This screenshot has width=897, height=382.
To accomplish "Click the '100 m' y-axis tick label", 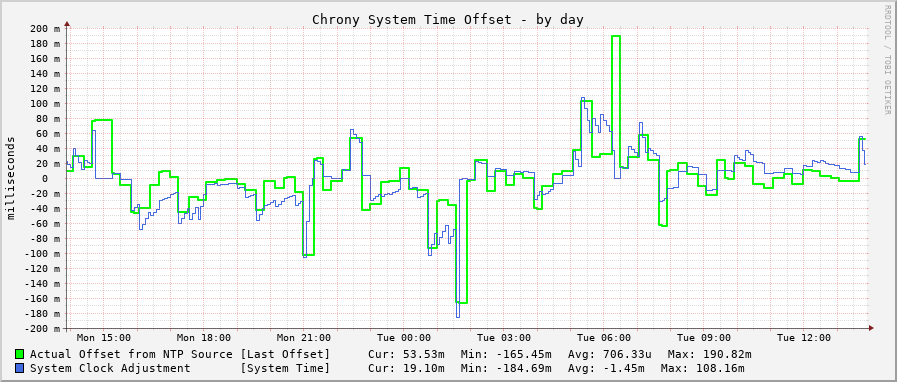I will pyautogui.click(x=44, y=104).
